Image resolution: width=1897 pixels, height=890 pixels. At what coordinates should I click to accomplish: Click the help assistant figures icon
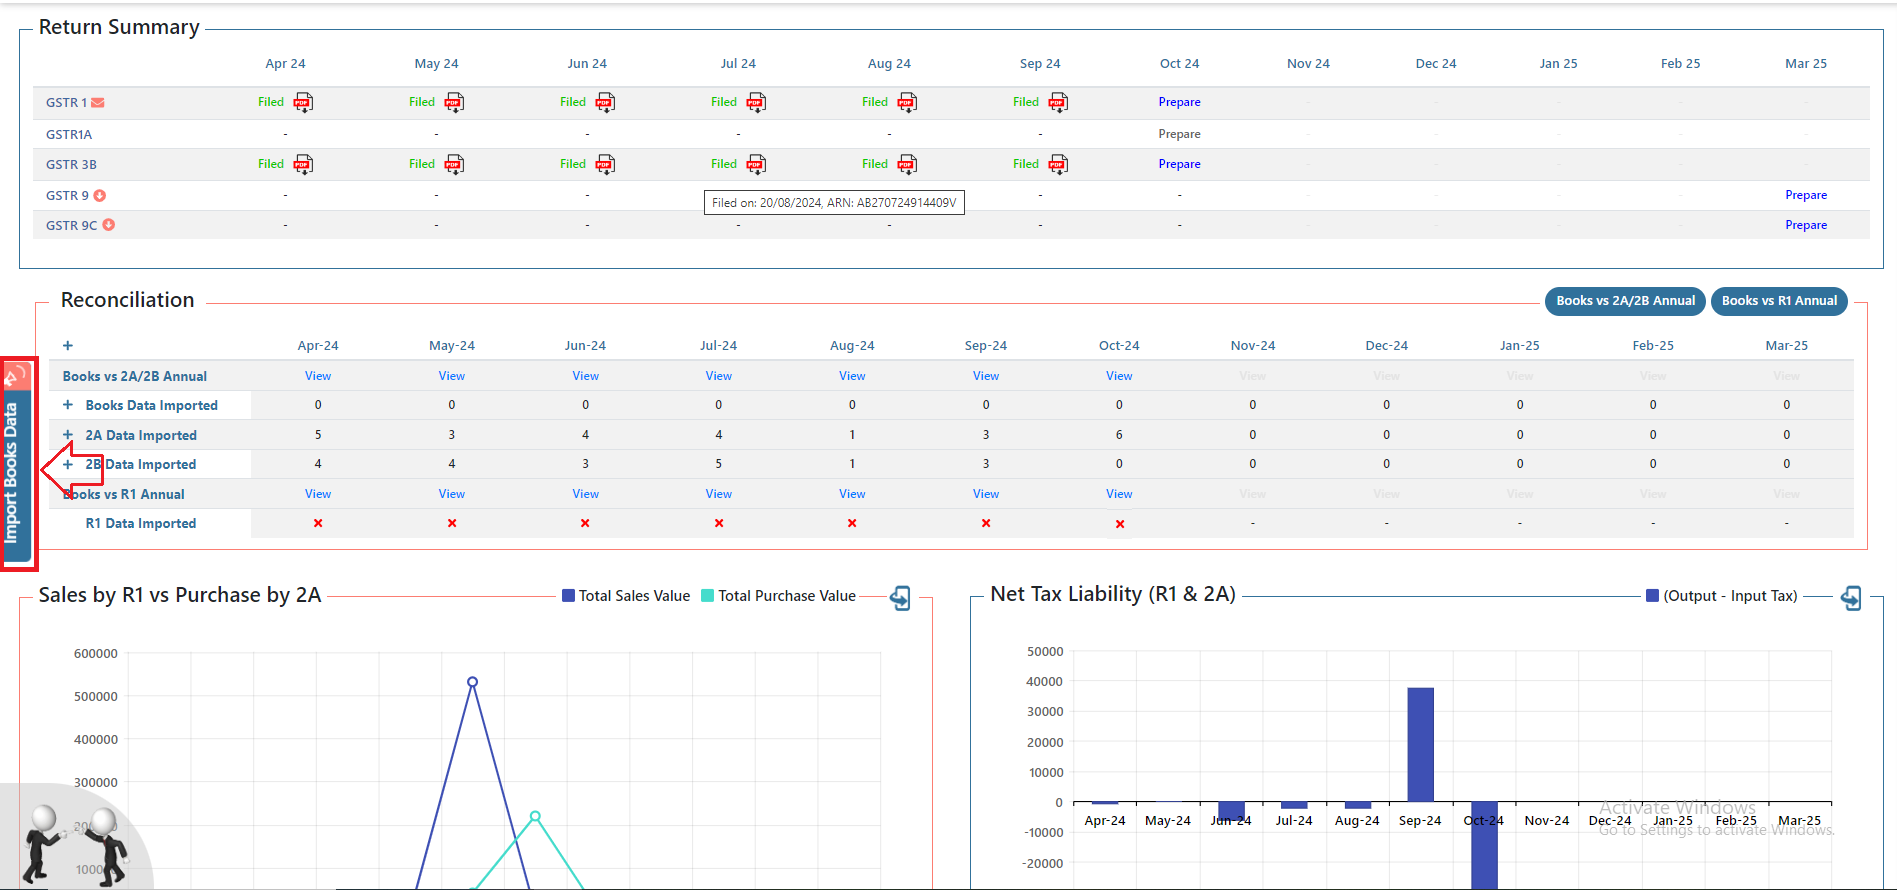[78, 845]
